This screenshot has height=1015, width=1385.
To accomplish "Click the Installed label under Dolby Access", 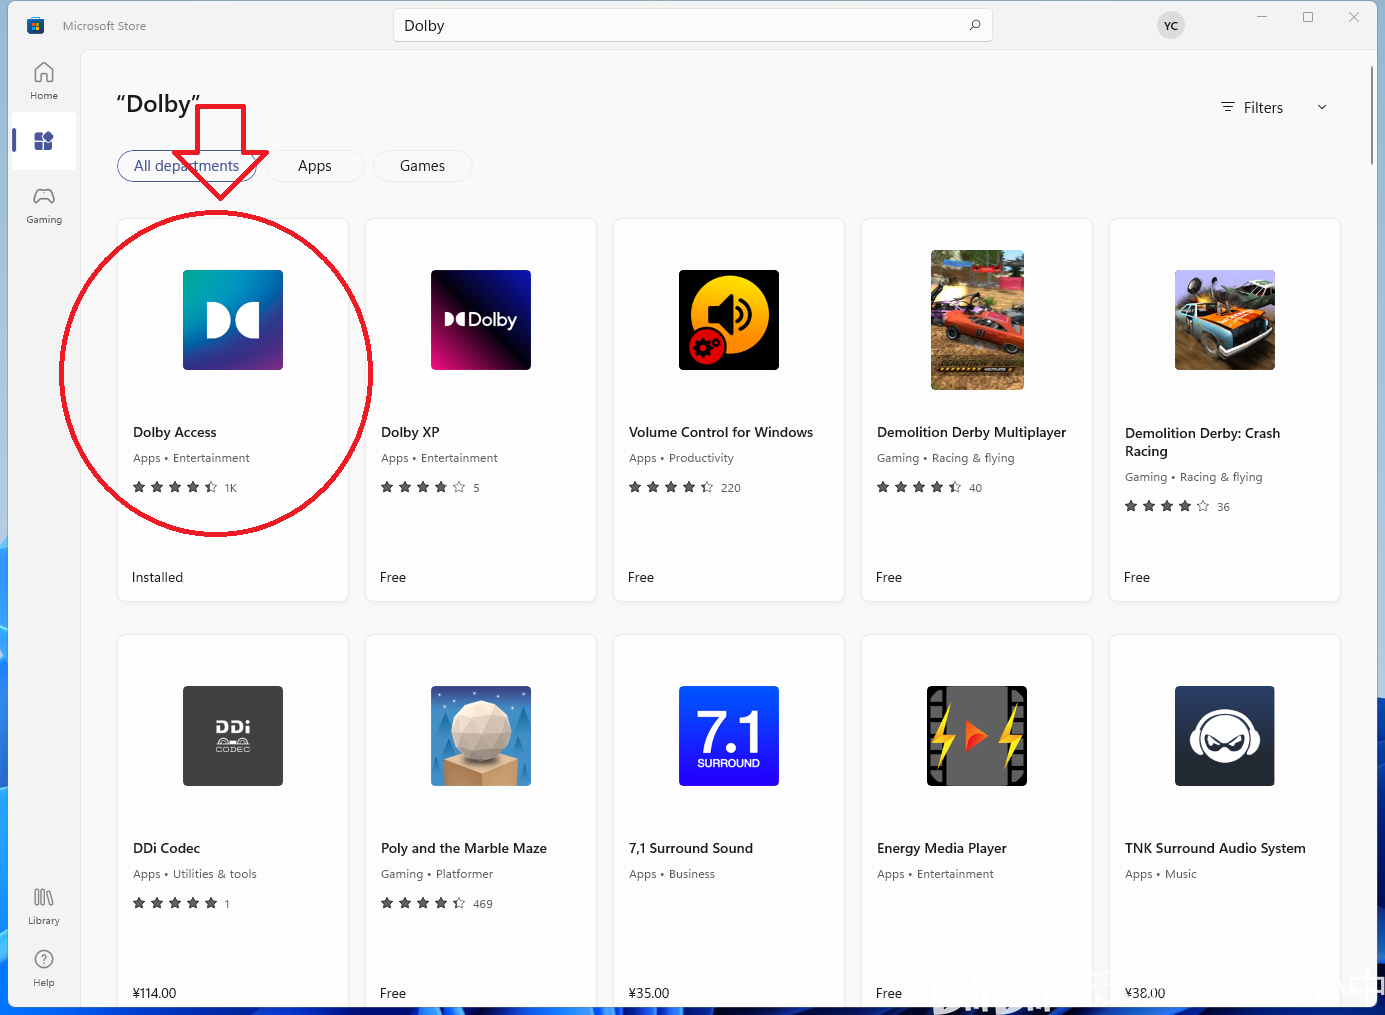I will pos(158,577).
